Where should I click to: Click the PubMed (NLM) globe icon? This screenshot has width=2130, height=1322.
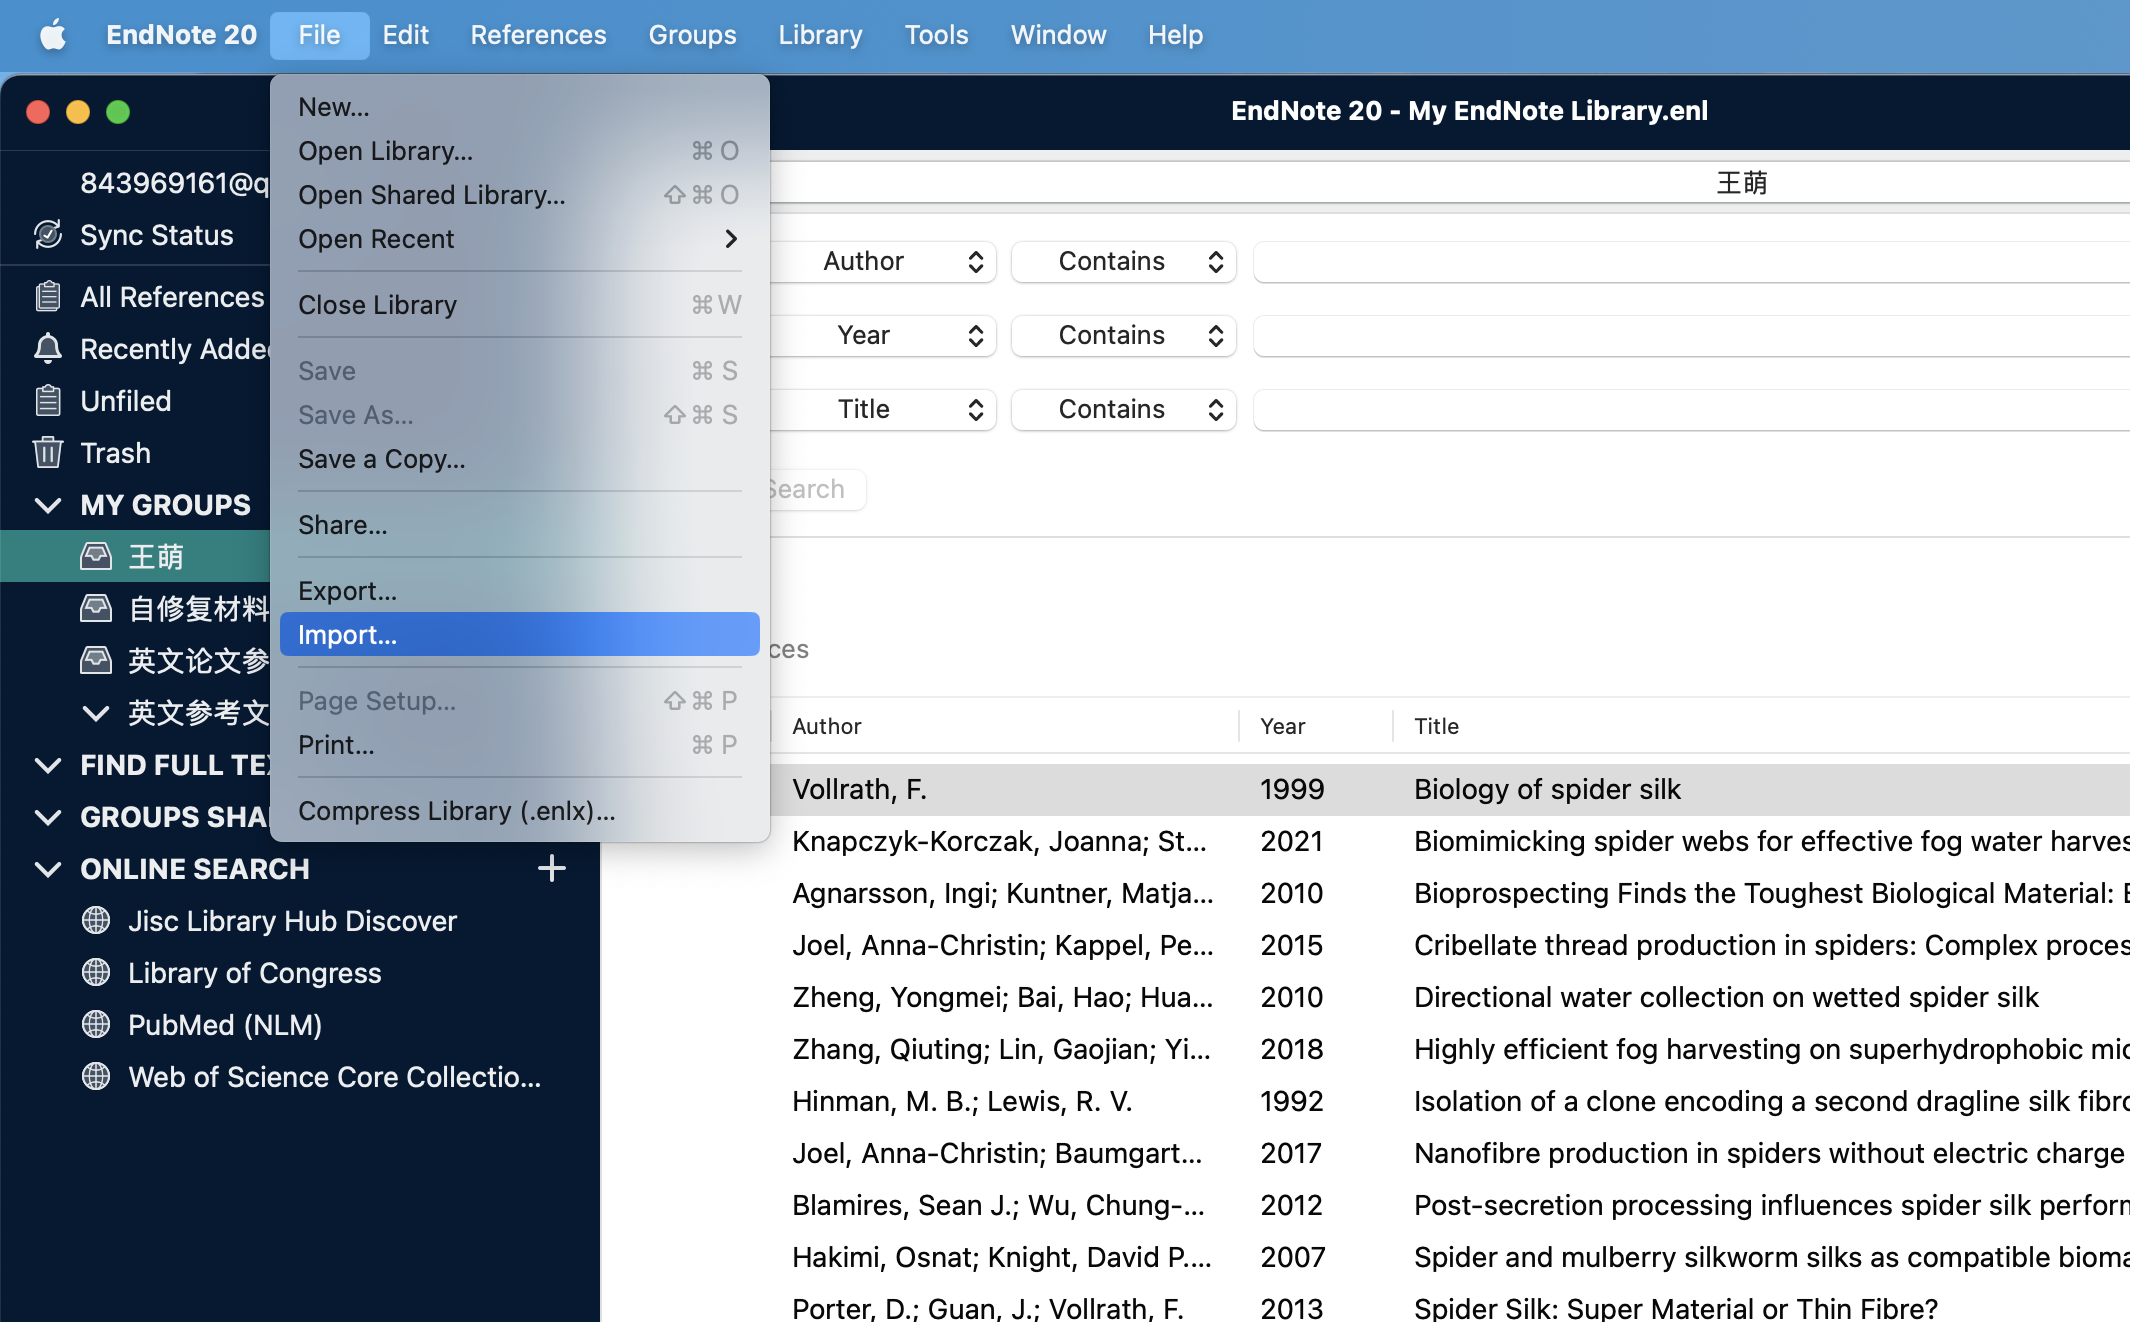[95, 1025]
